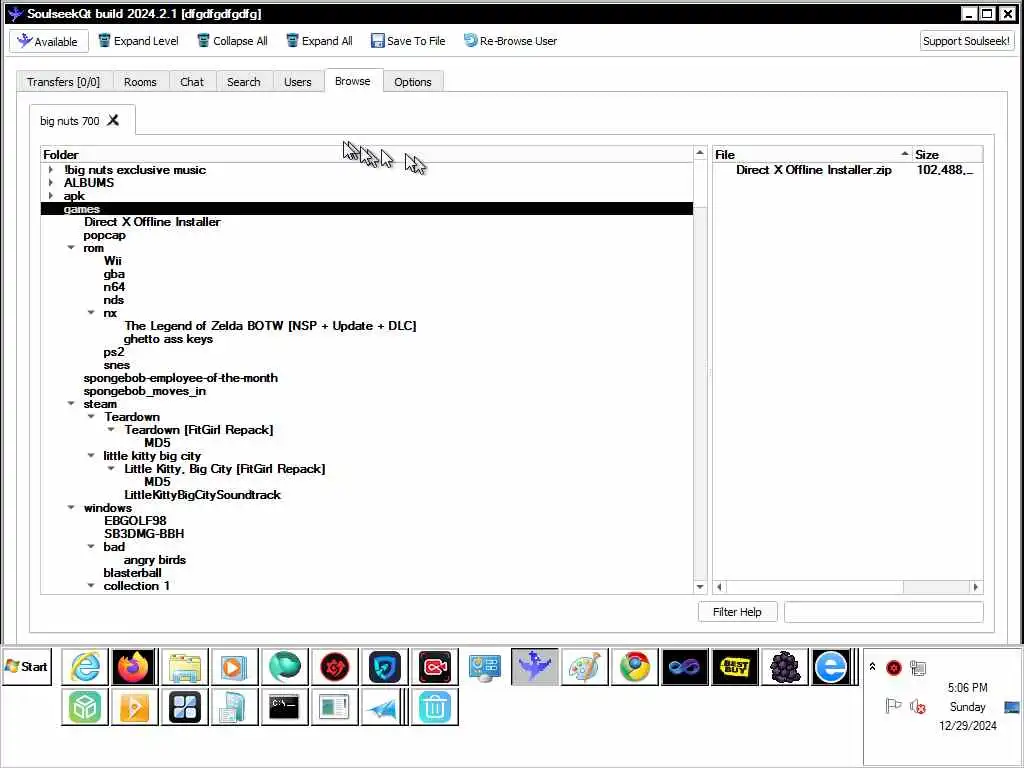Collapse the nx folder
The image size is (1024, 768).
pyautogui.click(x=91, y=313)
